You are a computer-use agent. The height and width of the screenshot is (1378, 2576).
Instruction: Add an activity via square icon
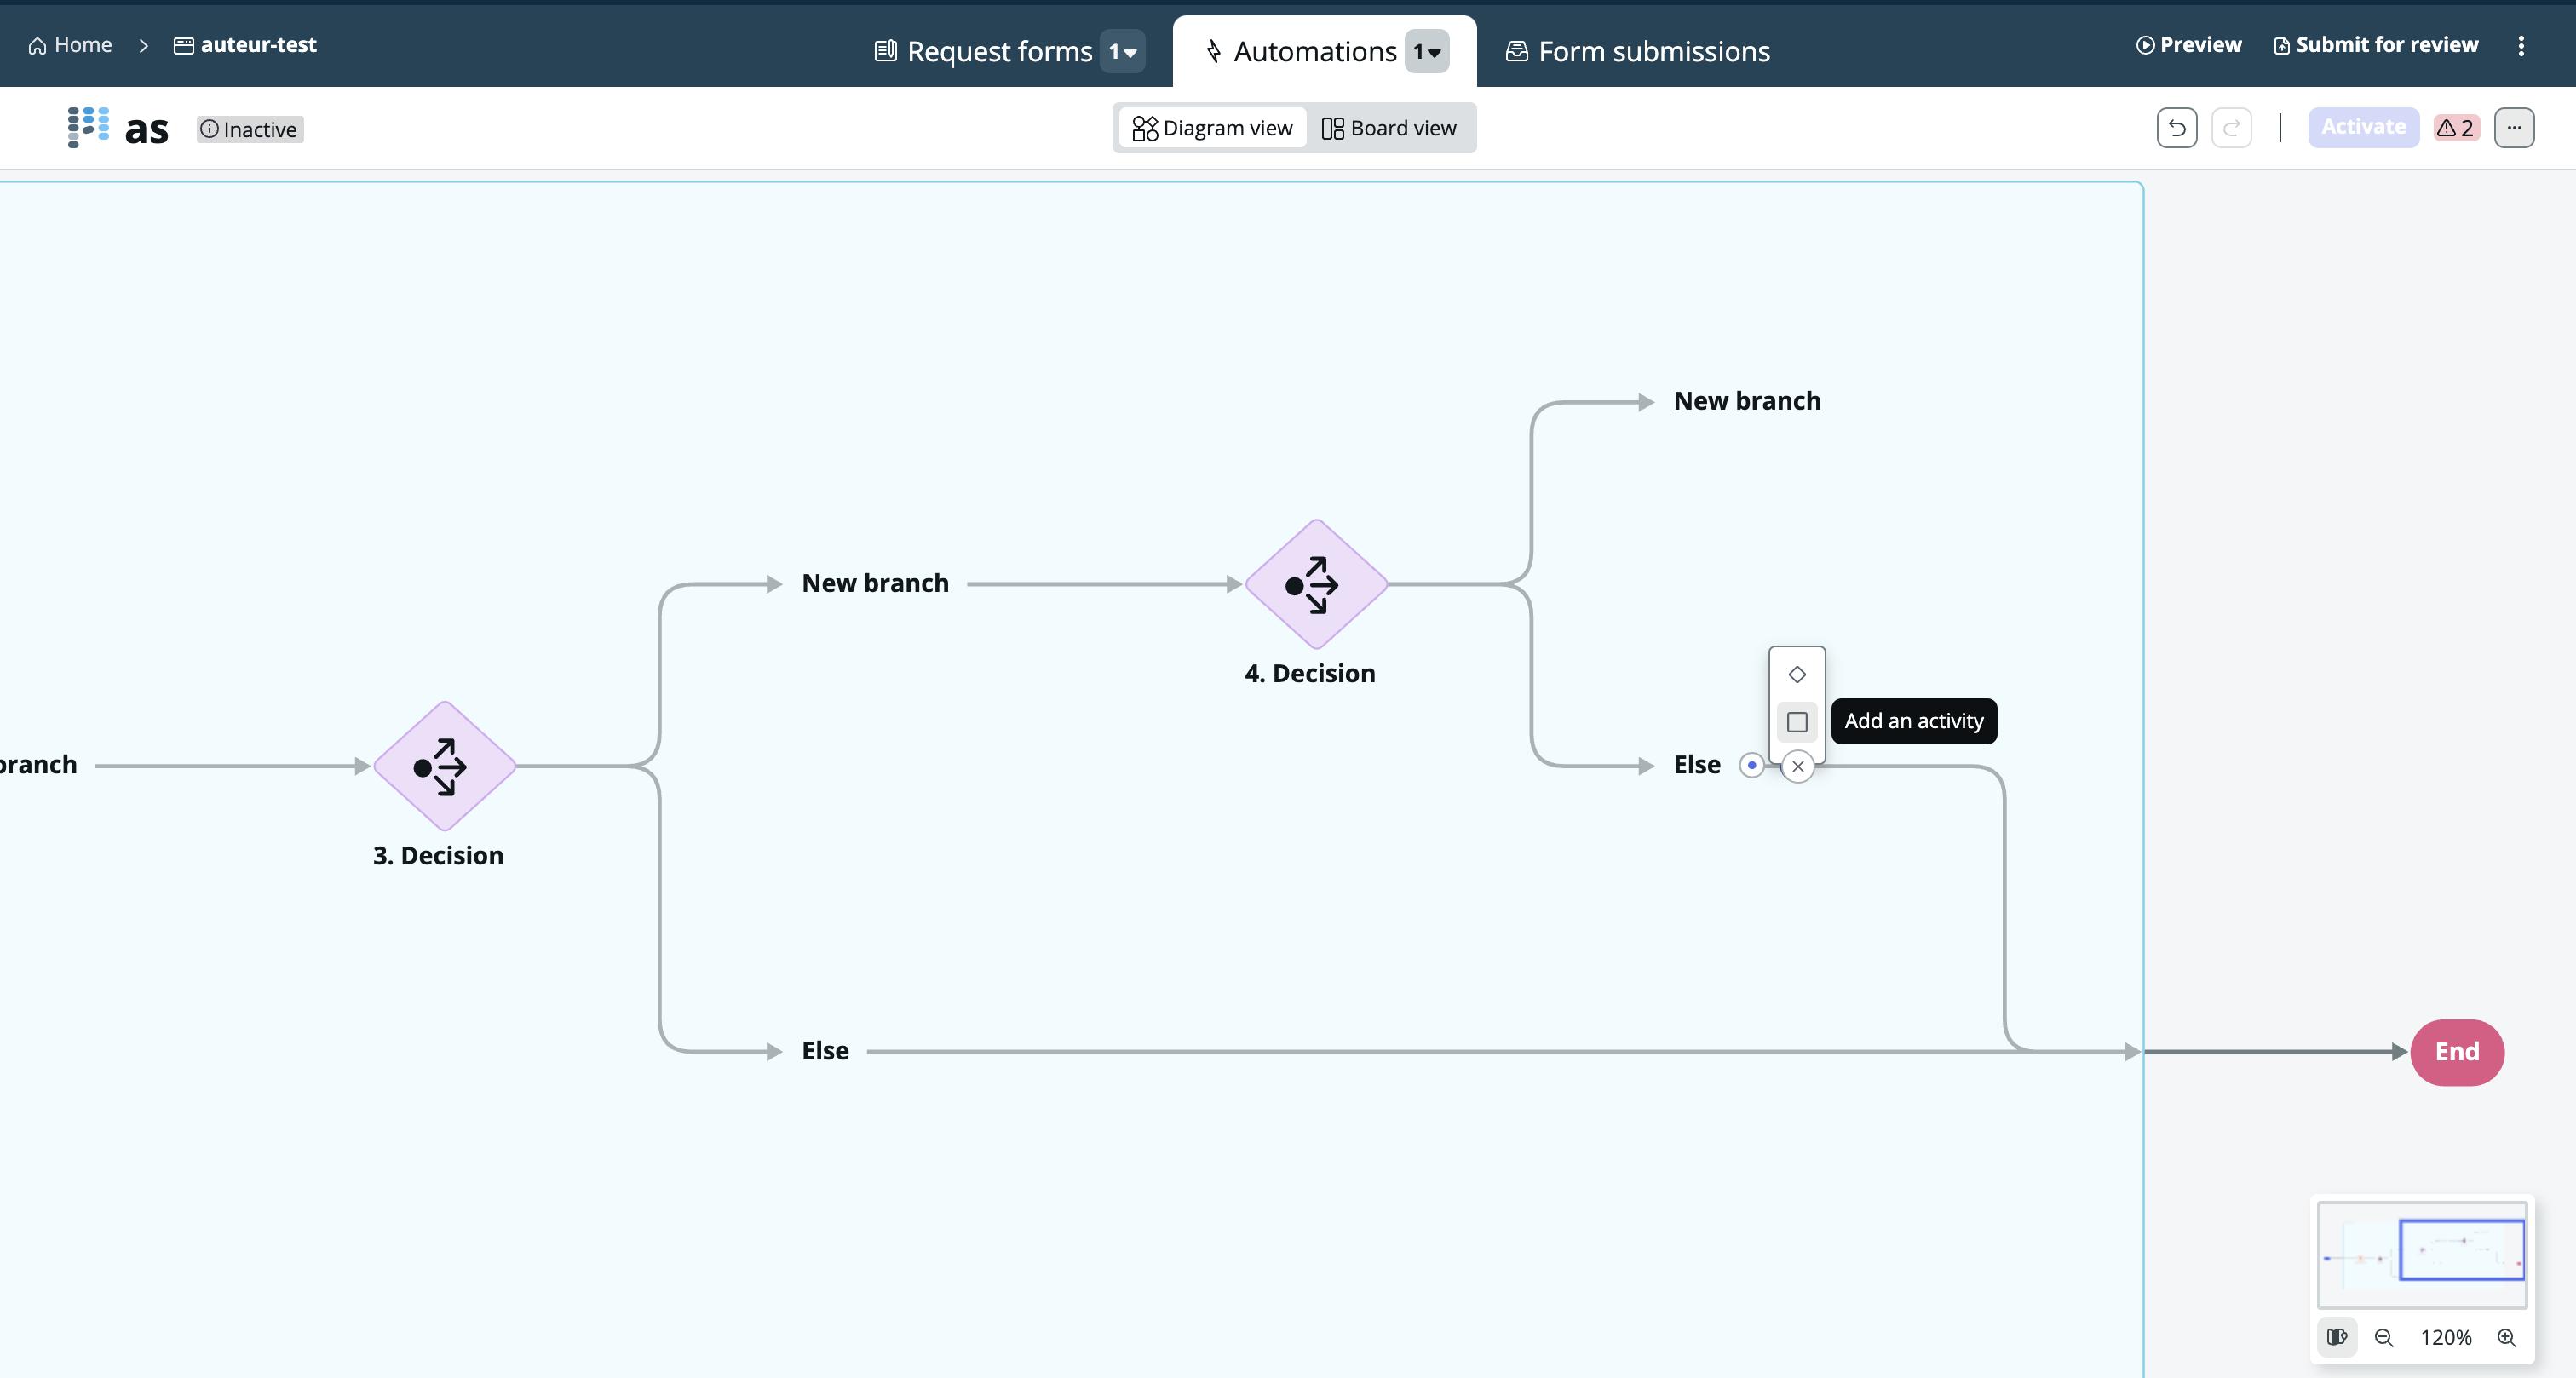[1796, 722]
